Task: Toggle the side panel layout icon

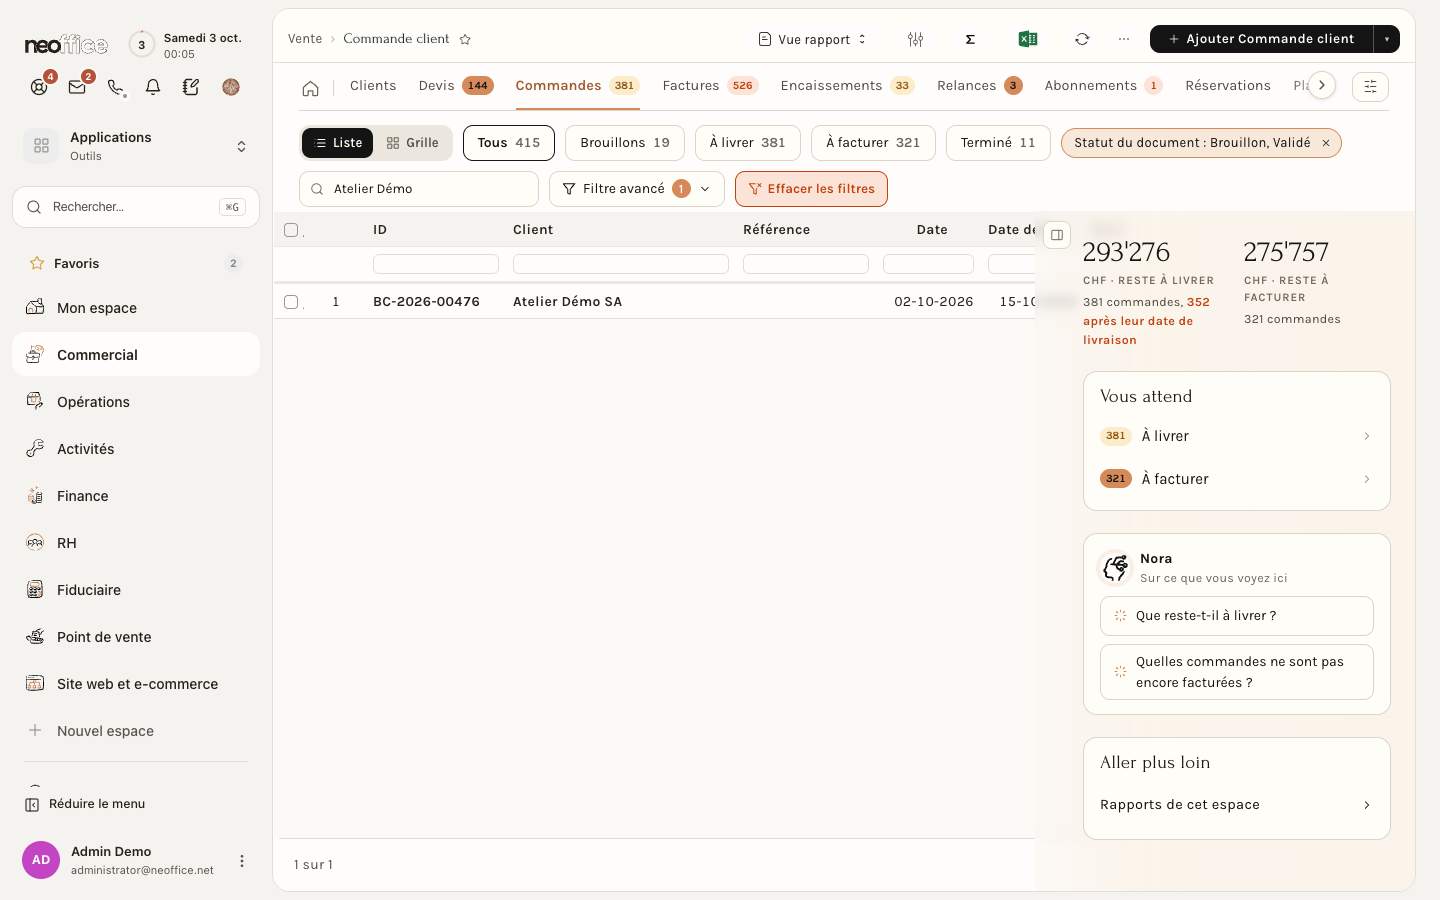Action: coord(1057,235)
